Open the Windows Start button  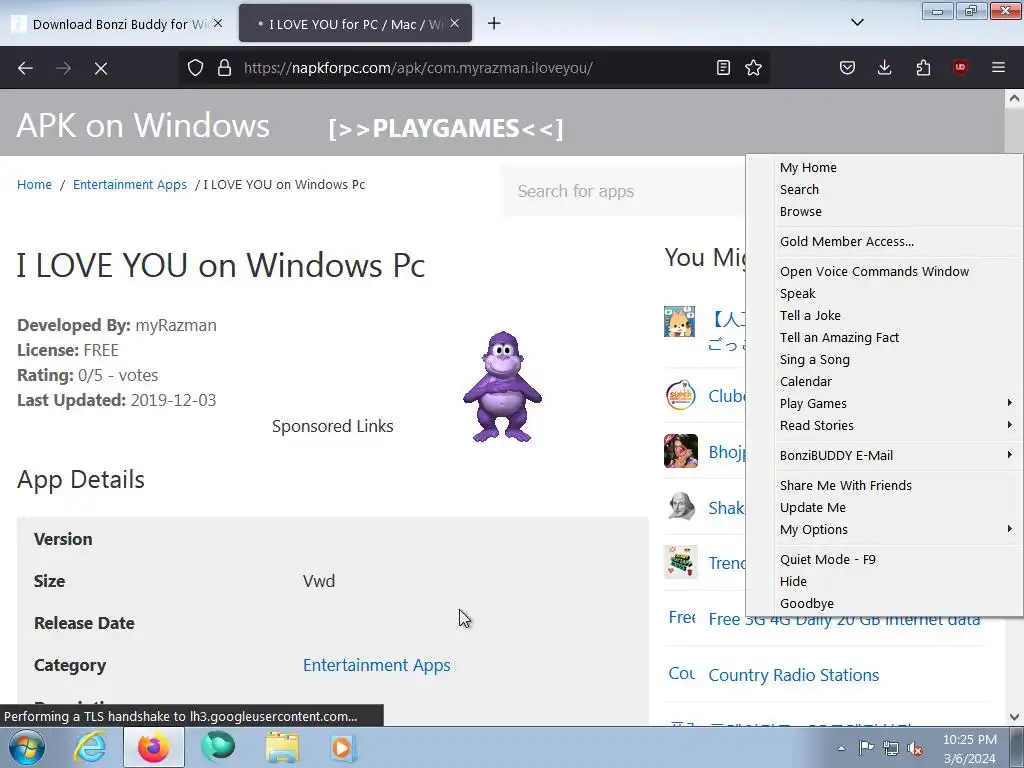pos(27,748)
